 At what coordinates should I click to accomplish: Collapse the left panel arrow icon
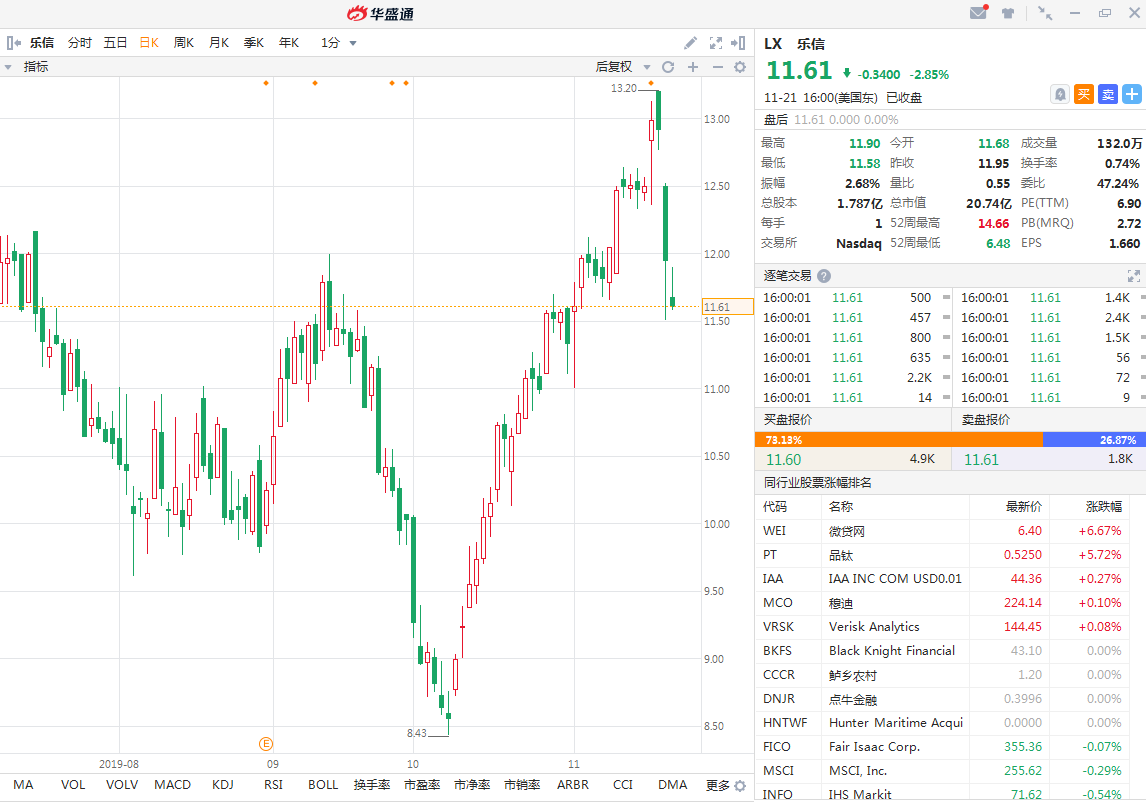(13, 43)
